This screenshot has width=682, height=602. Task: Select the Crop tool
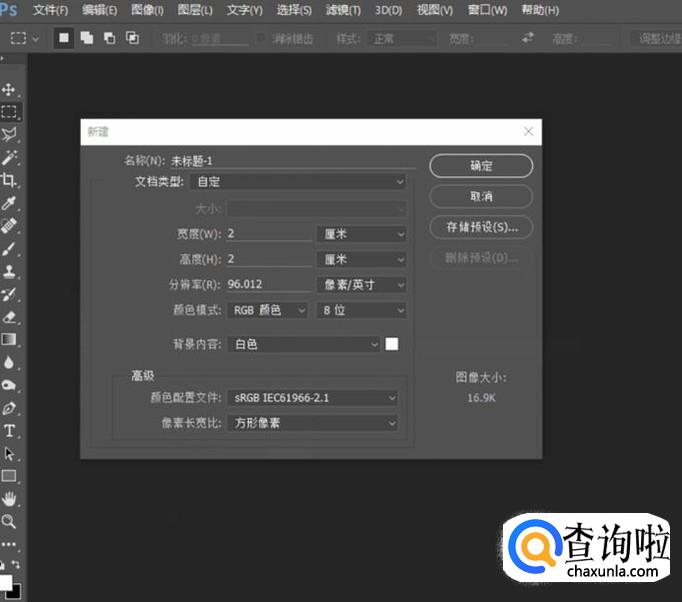pos(9,180)
